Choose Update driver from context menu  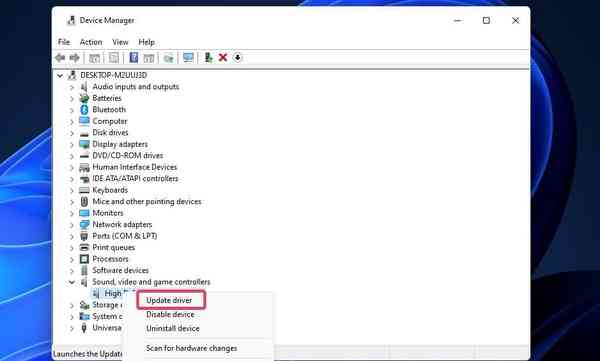(x=169, y=301)
